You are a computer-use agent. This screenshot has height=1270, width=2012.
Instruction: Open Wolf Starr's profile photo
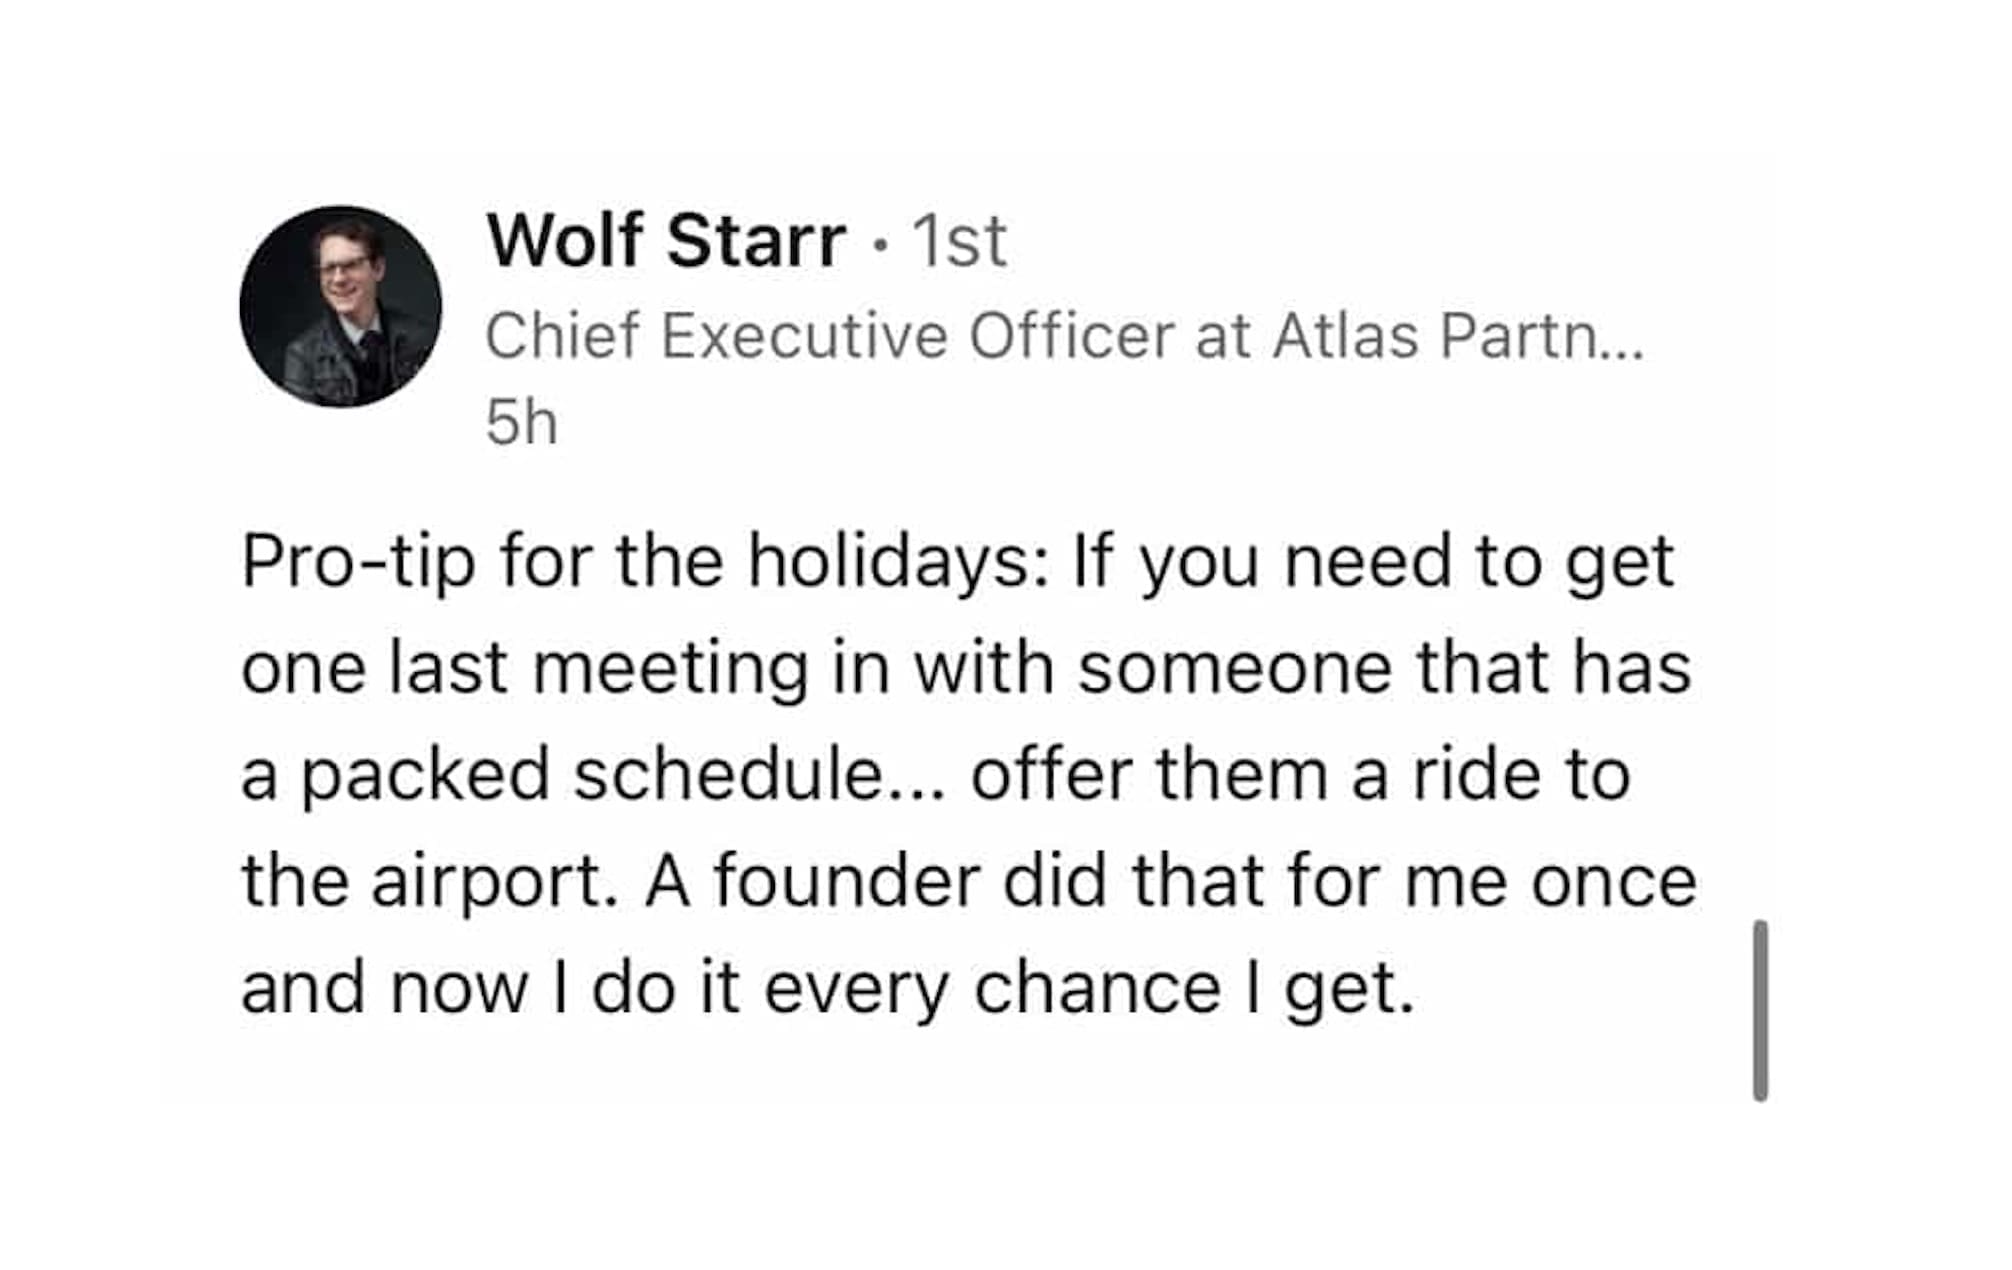[x=340, y=307]
